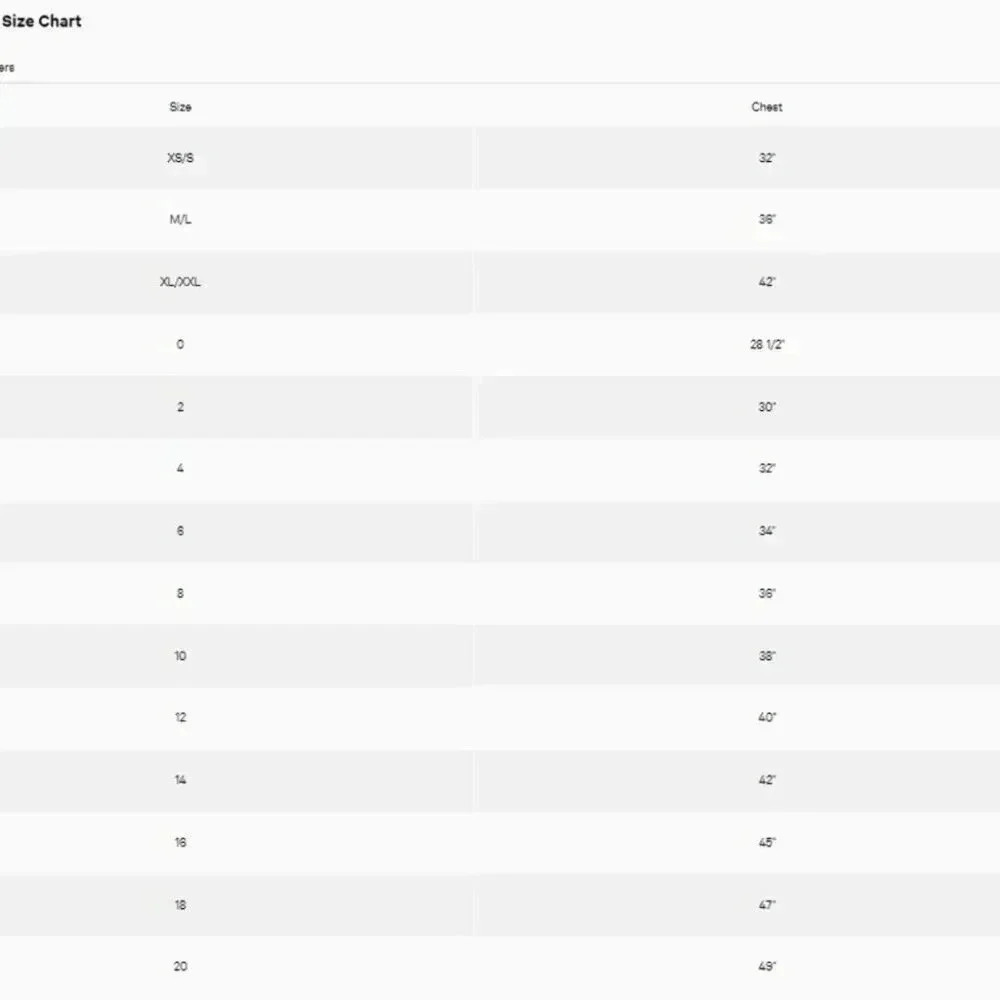
Task: Click the 45" chest measurement
Action: pos(767,842)
